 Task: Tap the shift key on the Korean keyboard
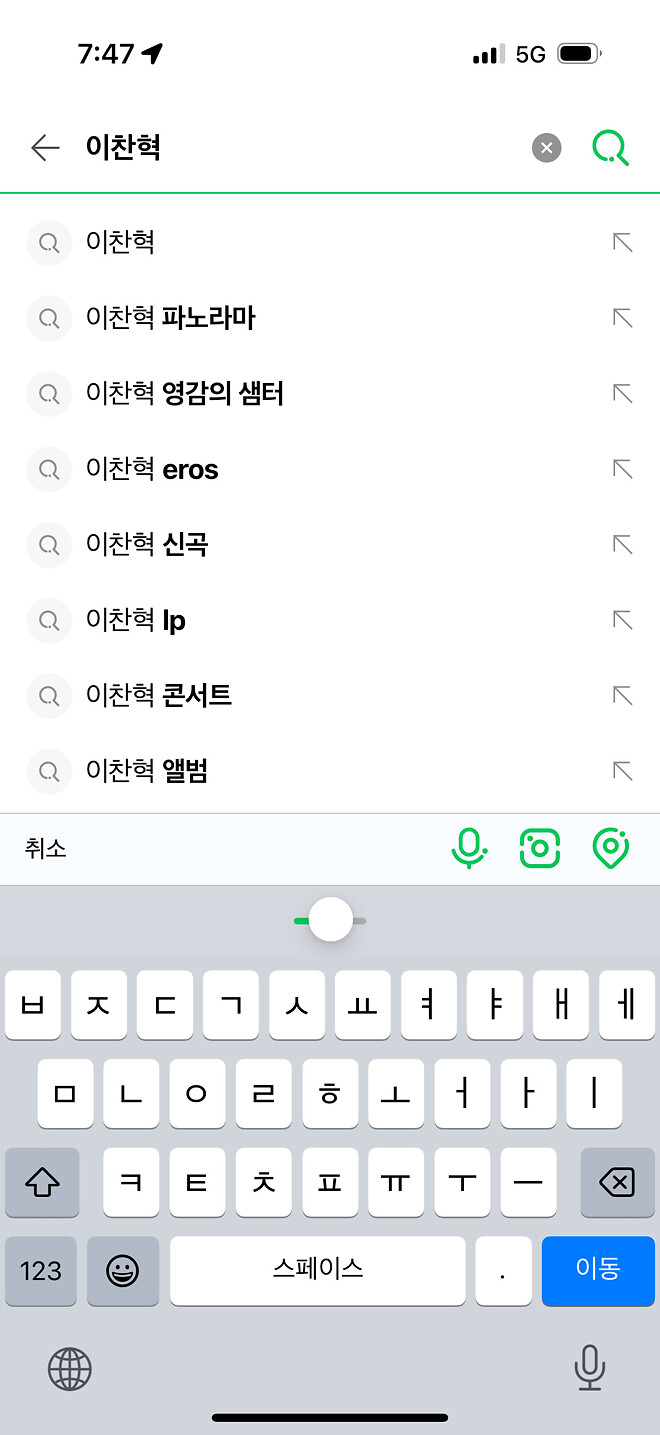tap(42, 1183)
